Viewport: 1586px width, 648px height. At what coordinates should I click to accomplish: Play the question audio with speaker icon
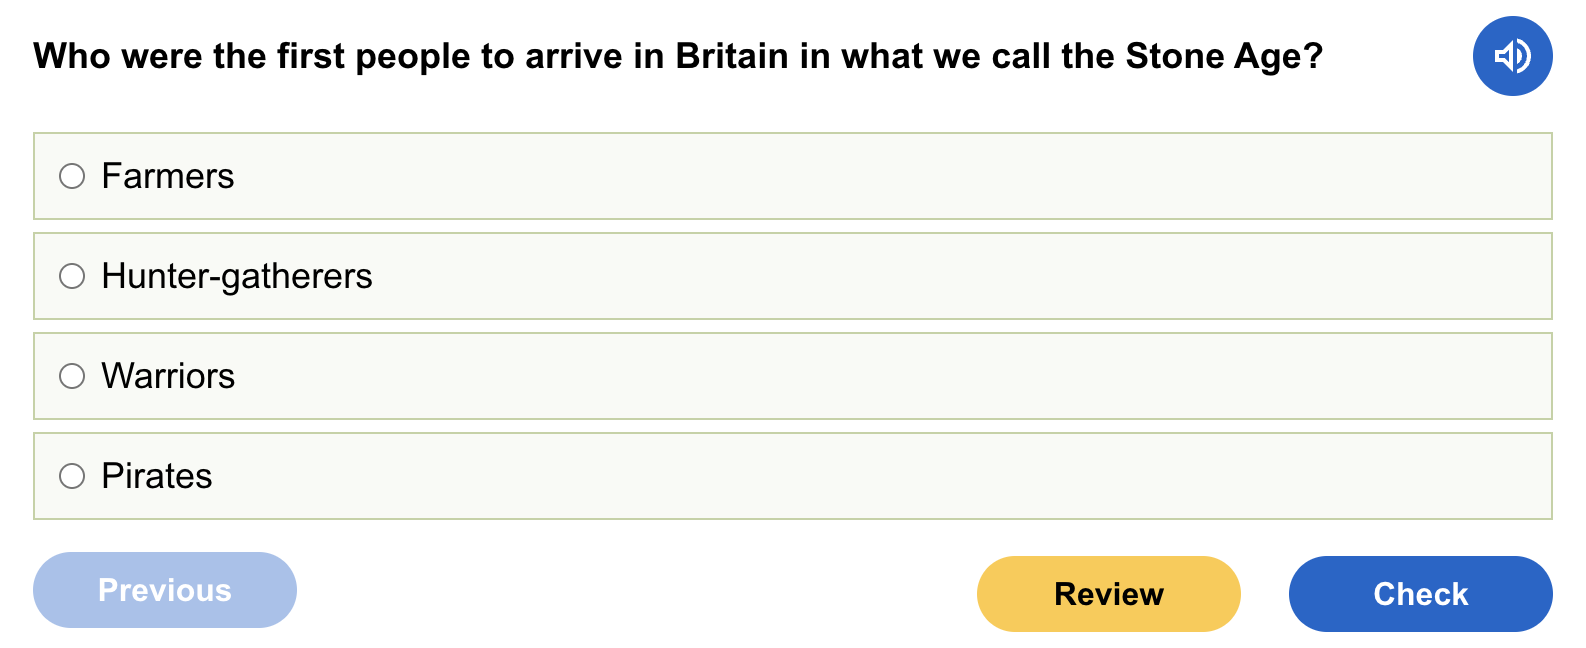click(1512, 56)
